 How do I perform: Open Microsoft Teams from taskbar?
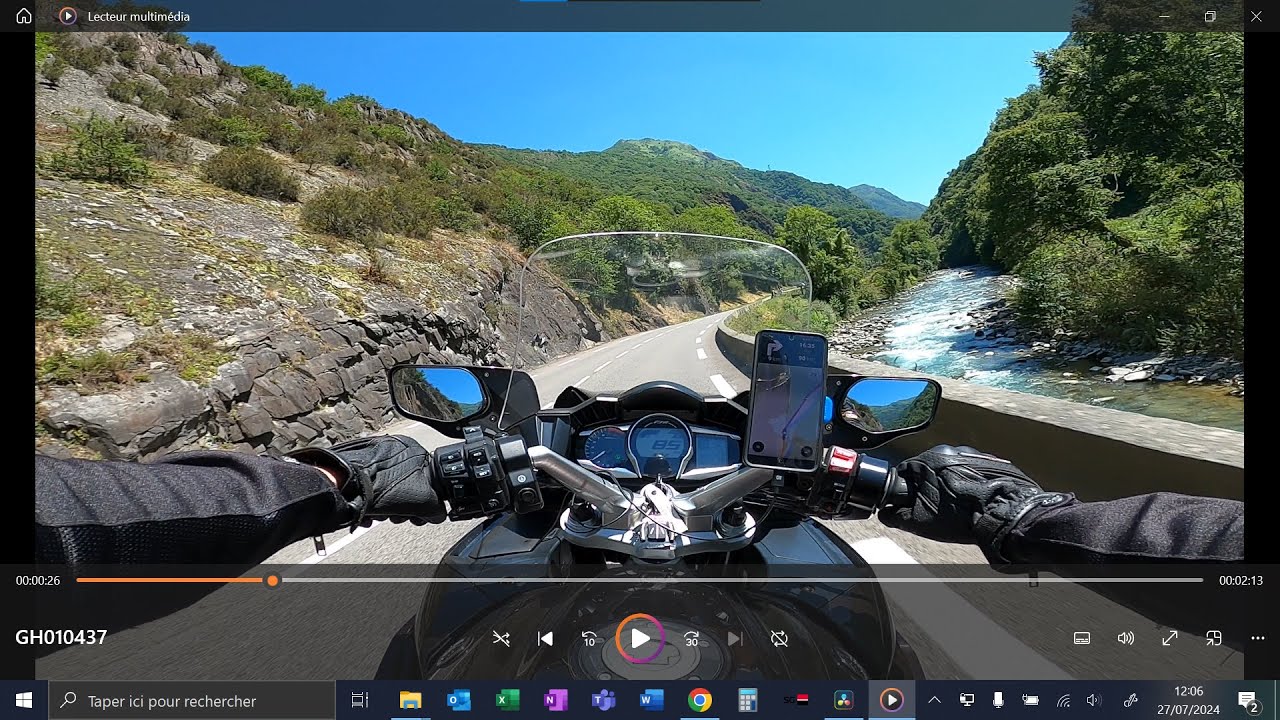[603, 700]
